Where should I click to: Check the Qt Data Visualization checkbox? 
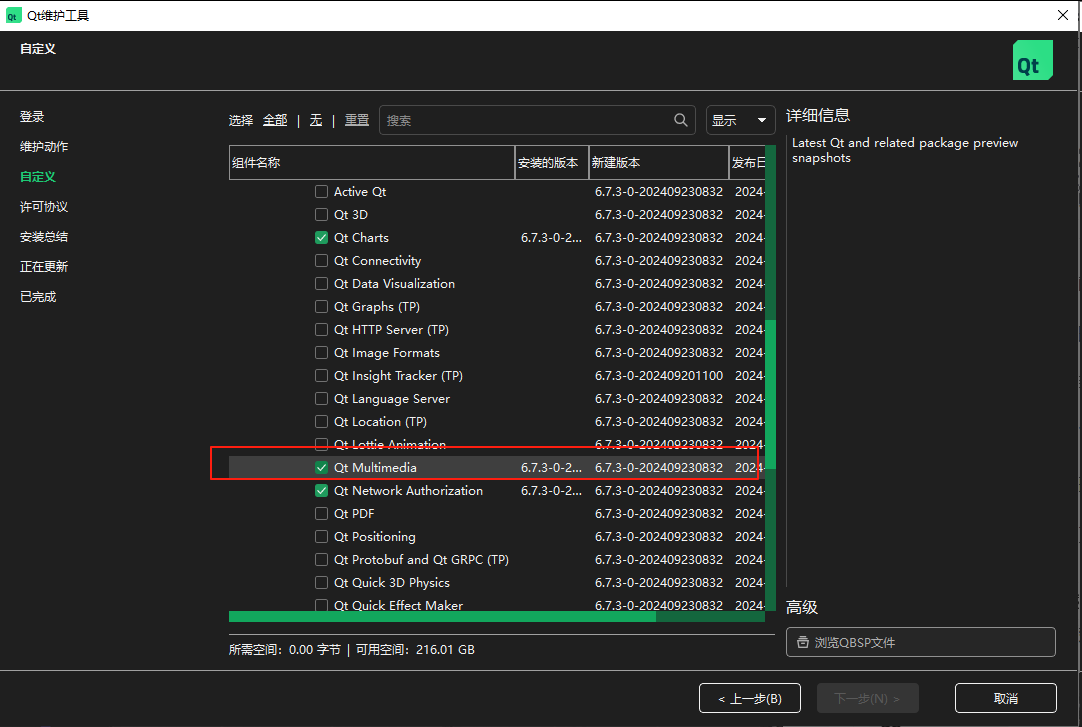click(x=321, y=283)
